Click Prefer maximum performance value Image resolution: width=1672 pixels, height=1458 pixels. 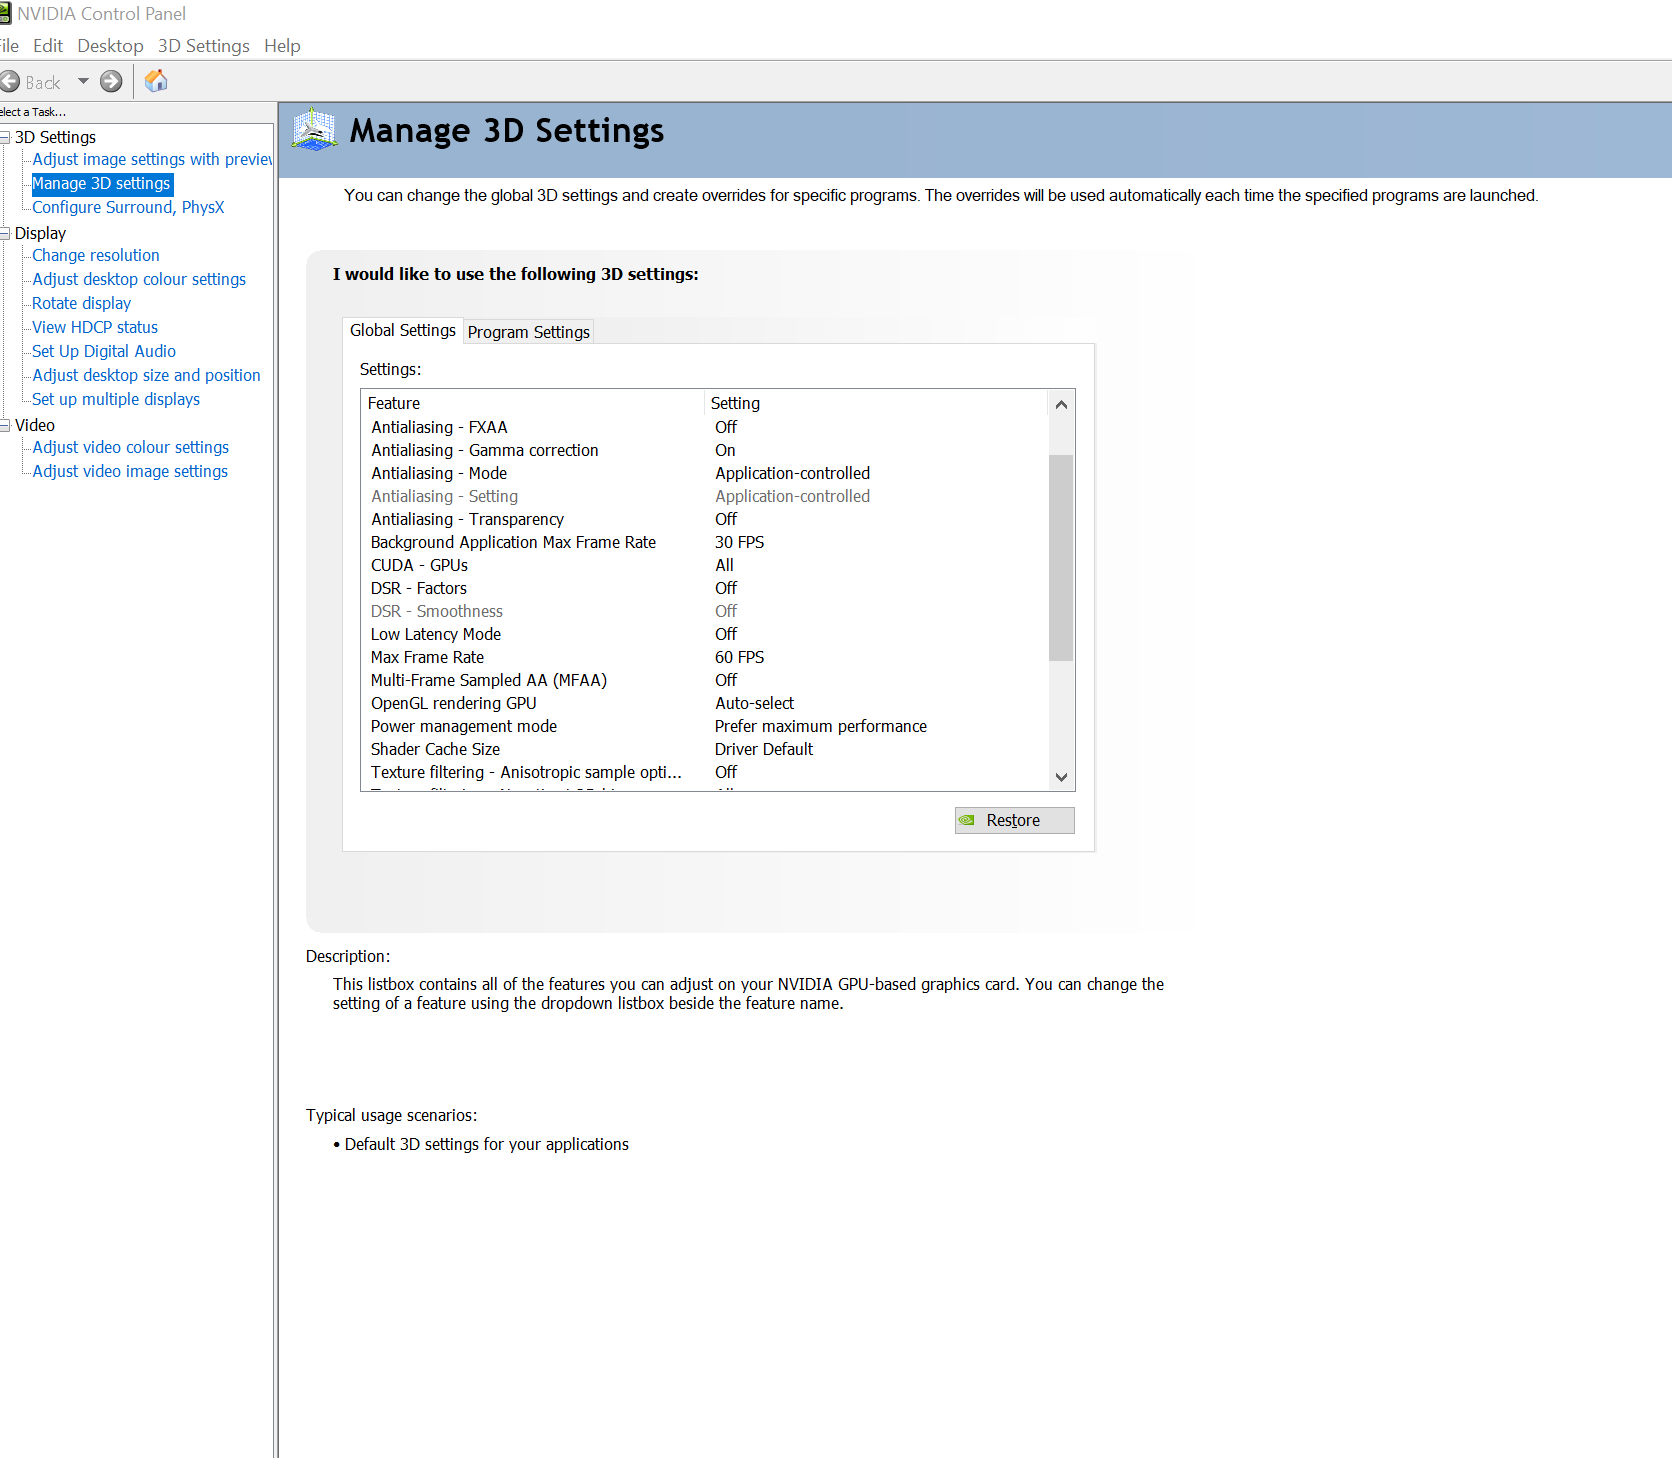(820, 726)
